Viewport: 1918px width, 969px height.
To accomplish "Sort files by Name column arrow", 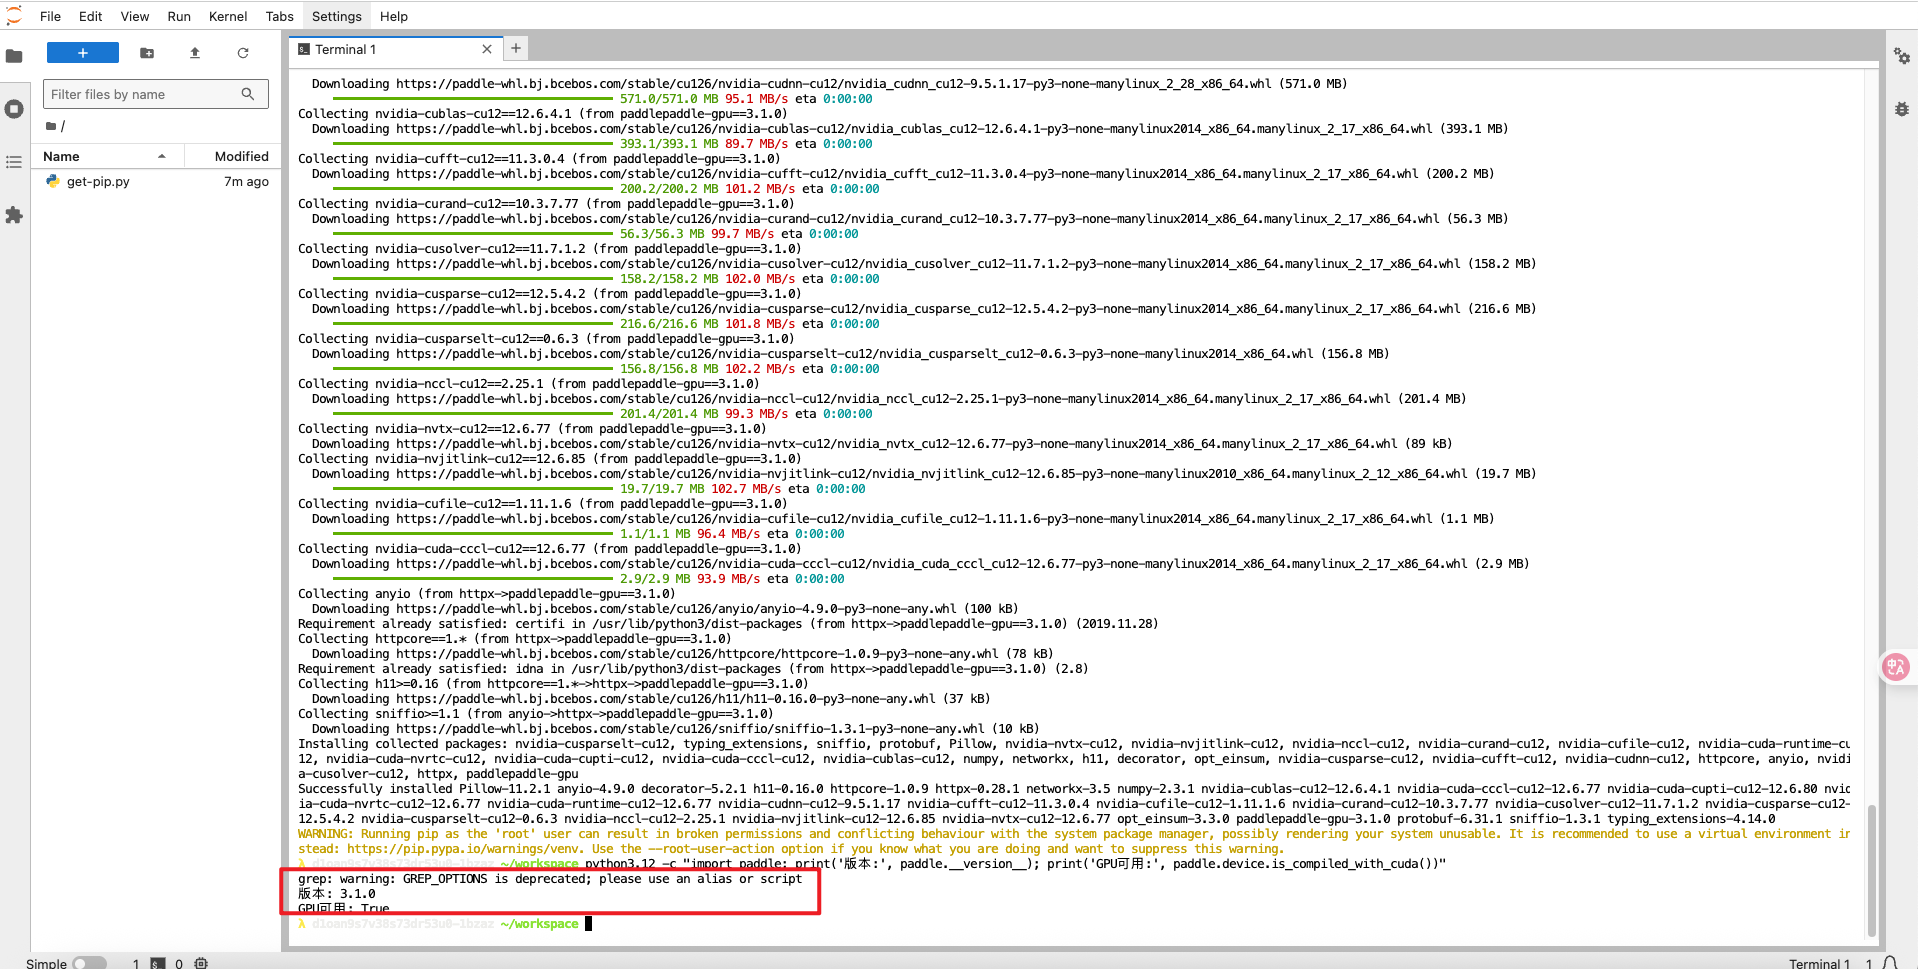I will (162, 156).
